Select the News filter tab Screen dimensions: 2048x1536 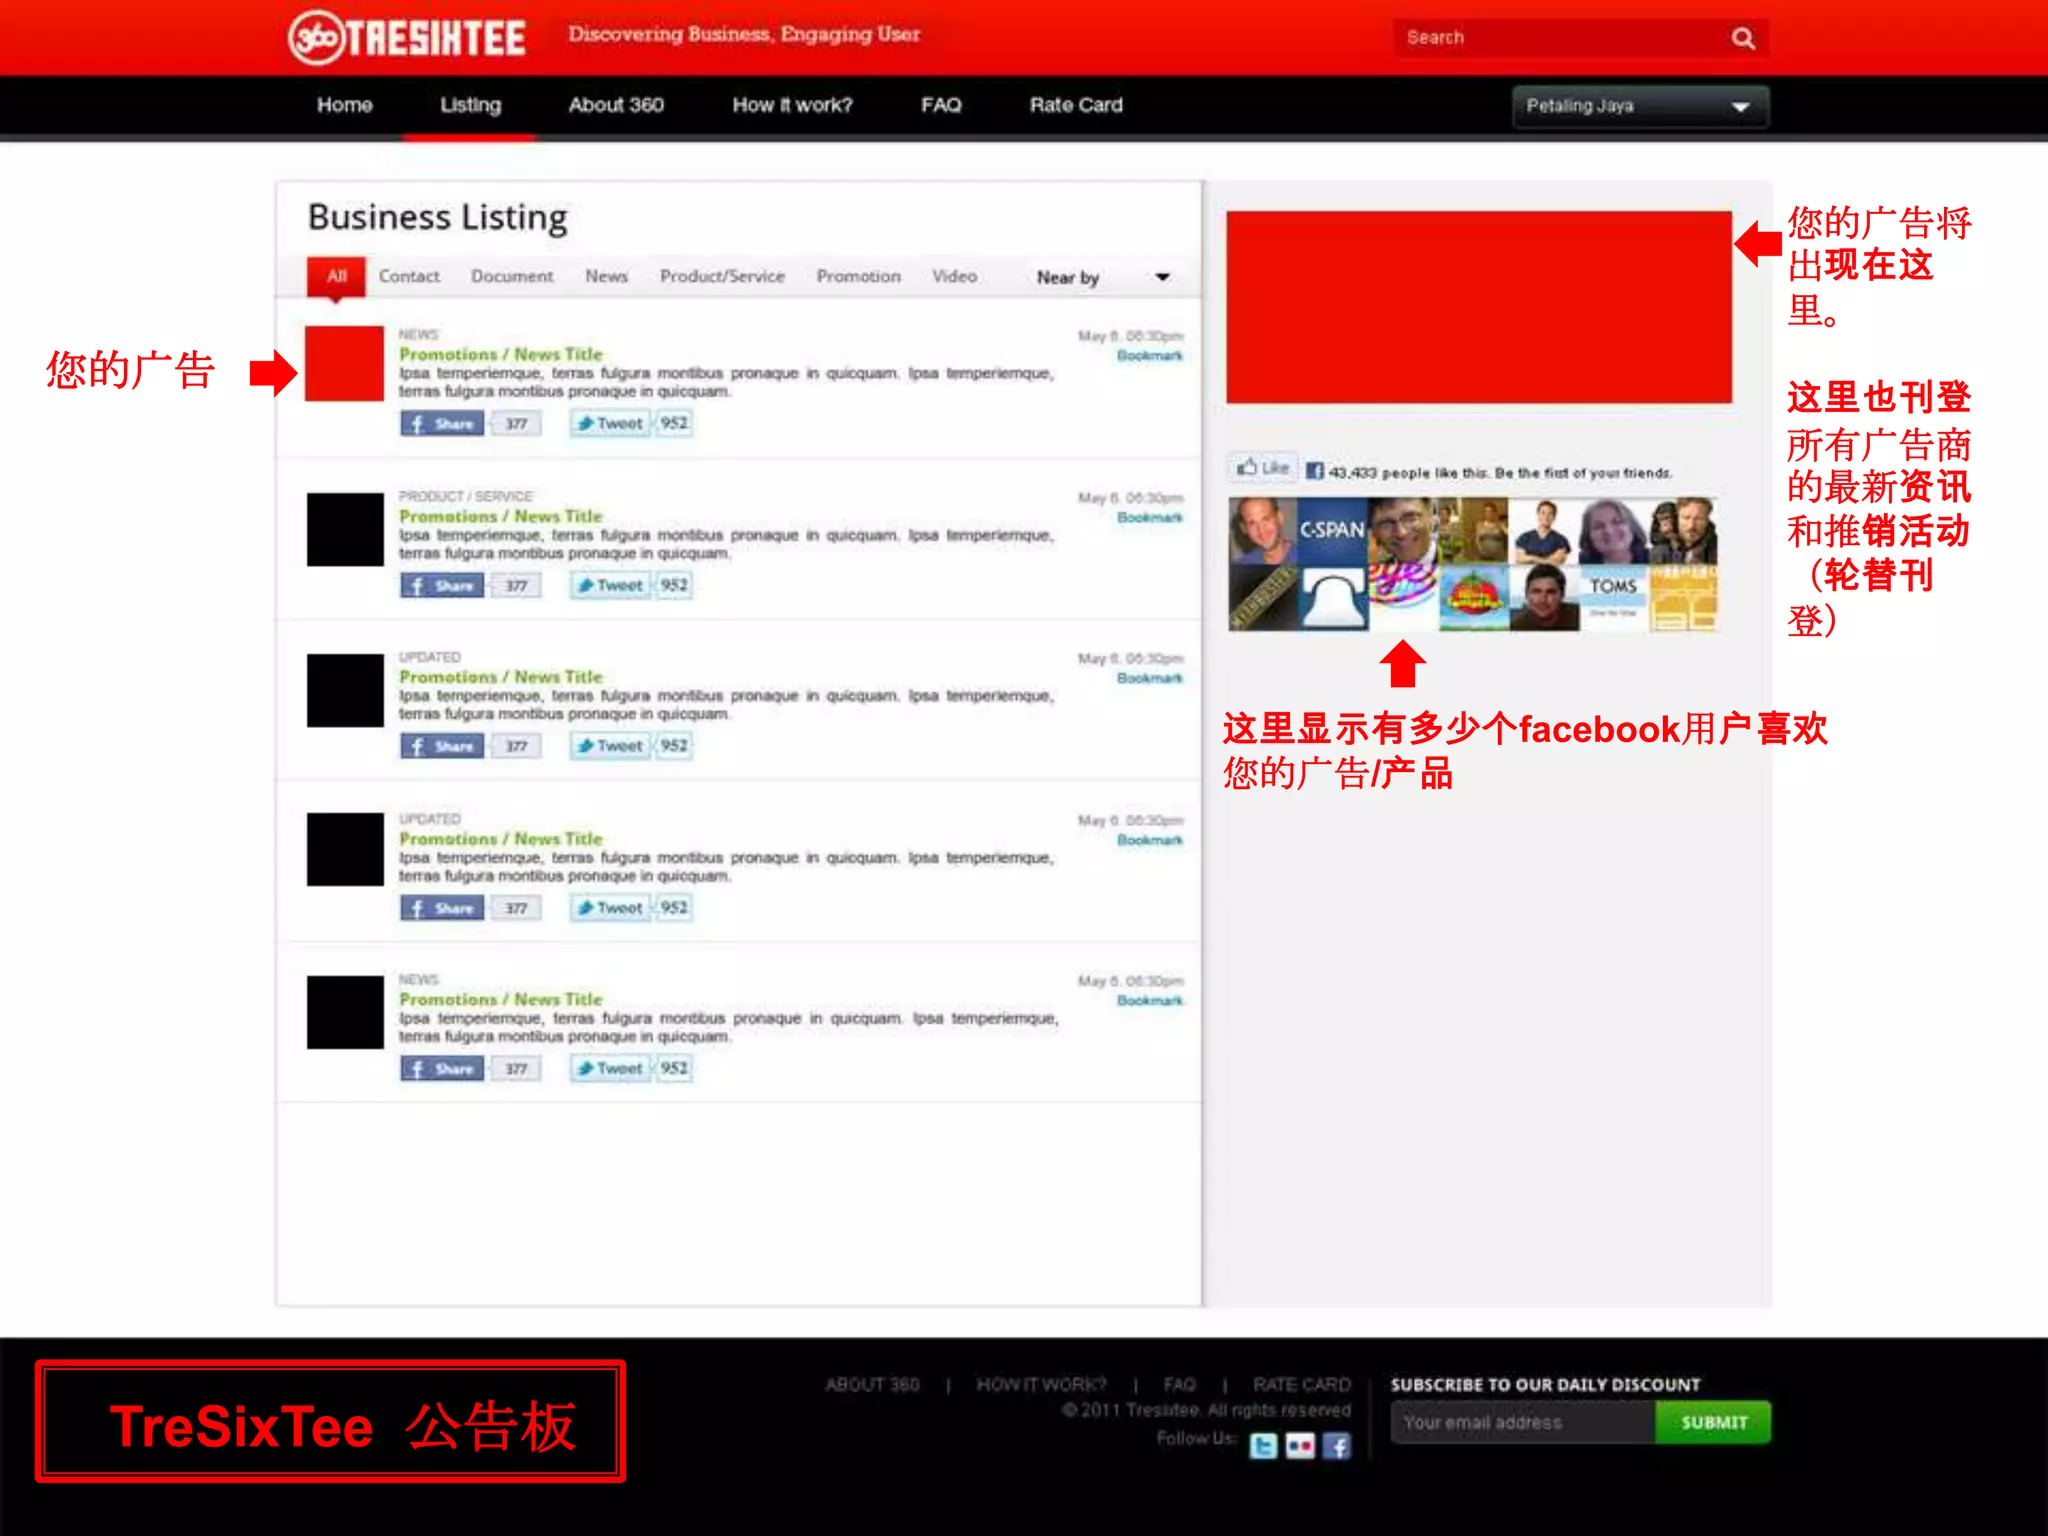point(607,277)
